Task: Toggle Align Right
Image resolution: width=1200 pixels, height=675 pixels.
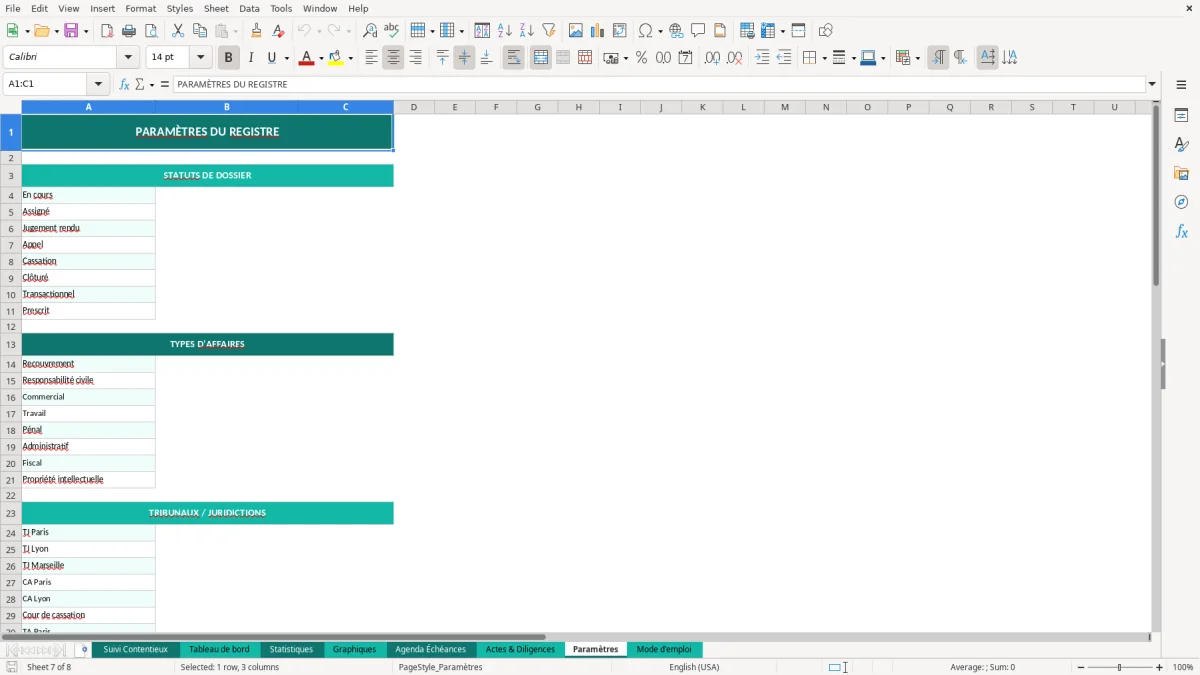Action: pos(415,58)
